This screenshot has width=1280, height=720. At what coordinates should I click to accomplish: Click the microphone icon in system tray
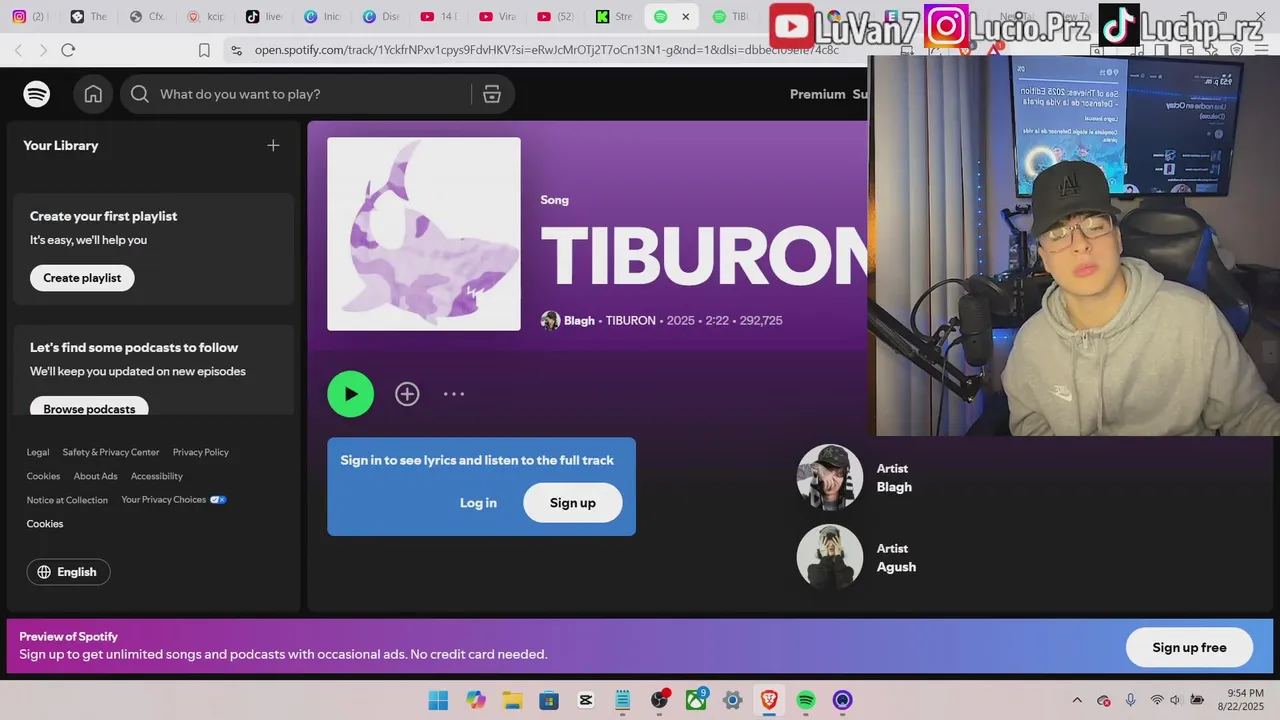pyautogui.click(x=1130, y=700)
